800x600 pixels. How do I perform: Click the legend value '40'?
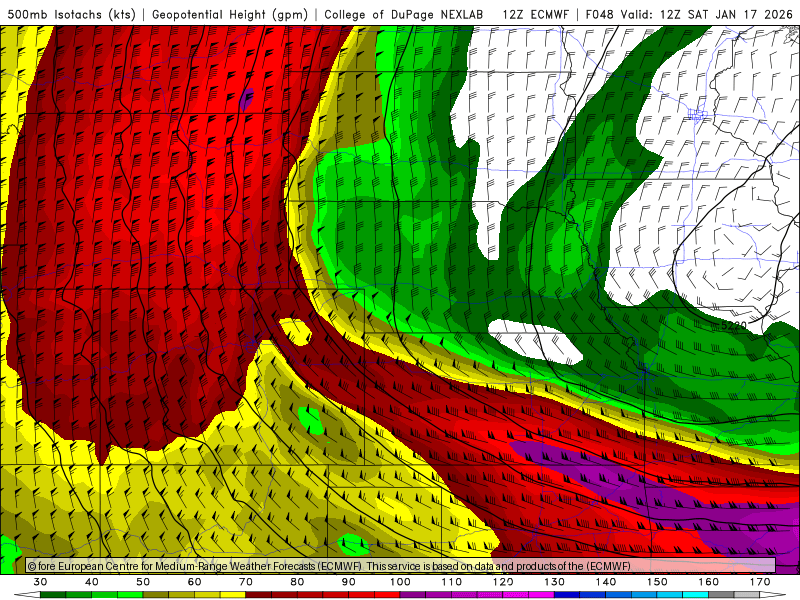92,582
